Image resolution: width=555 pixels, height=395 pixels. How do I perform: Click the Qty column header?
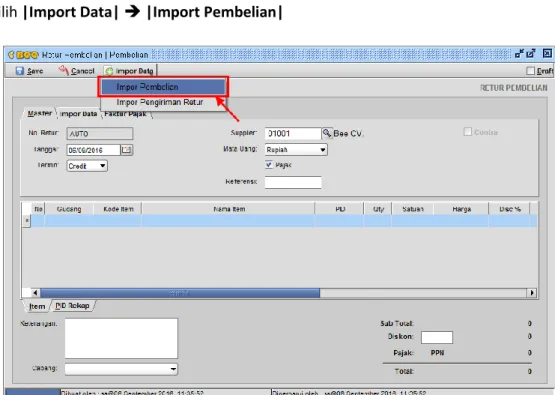pos(378,209)
